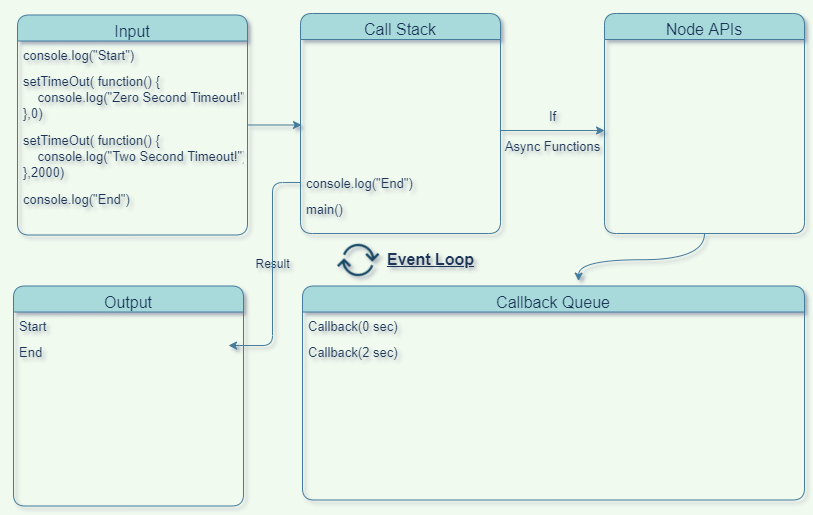The width and height of the screenshot is (813, 515).
Task: Select Callback(2 sec) queue entry
Action: coord(353,353)
